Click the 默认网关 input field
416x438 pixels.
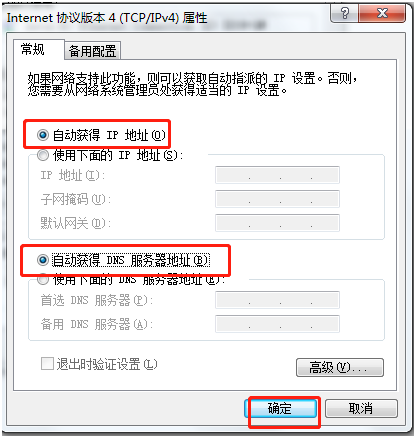[277, 223]
